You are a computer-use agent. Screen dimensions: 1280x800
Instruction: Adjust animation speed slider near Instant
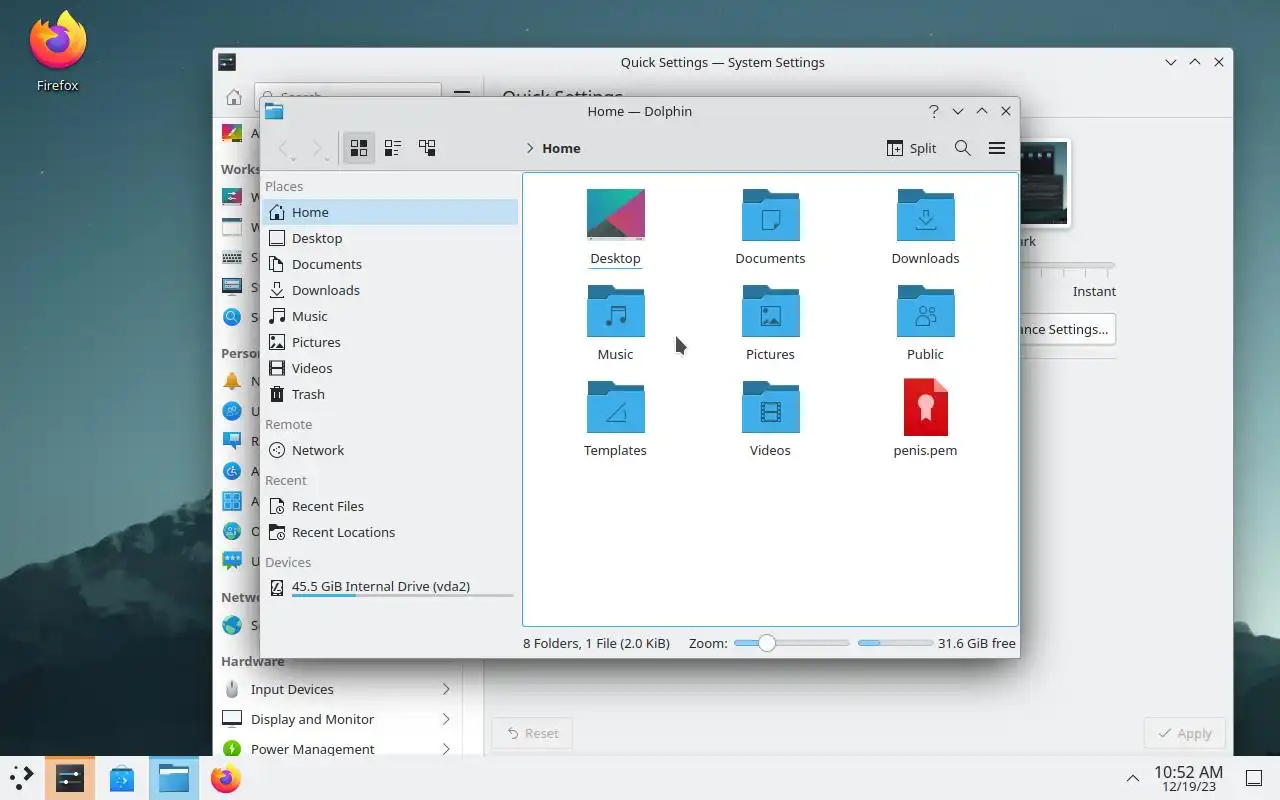1067,265
